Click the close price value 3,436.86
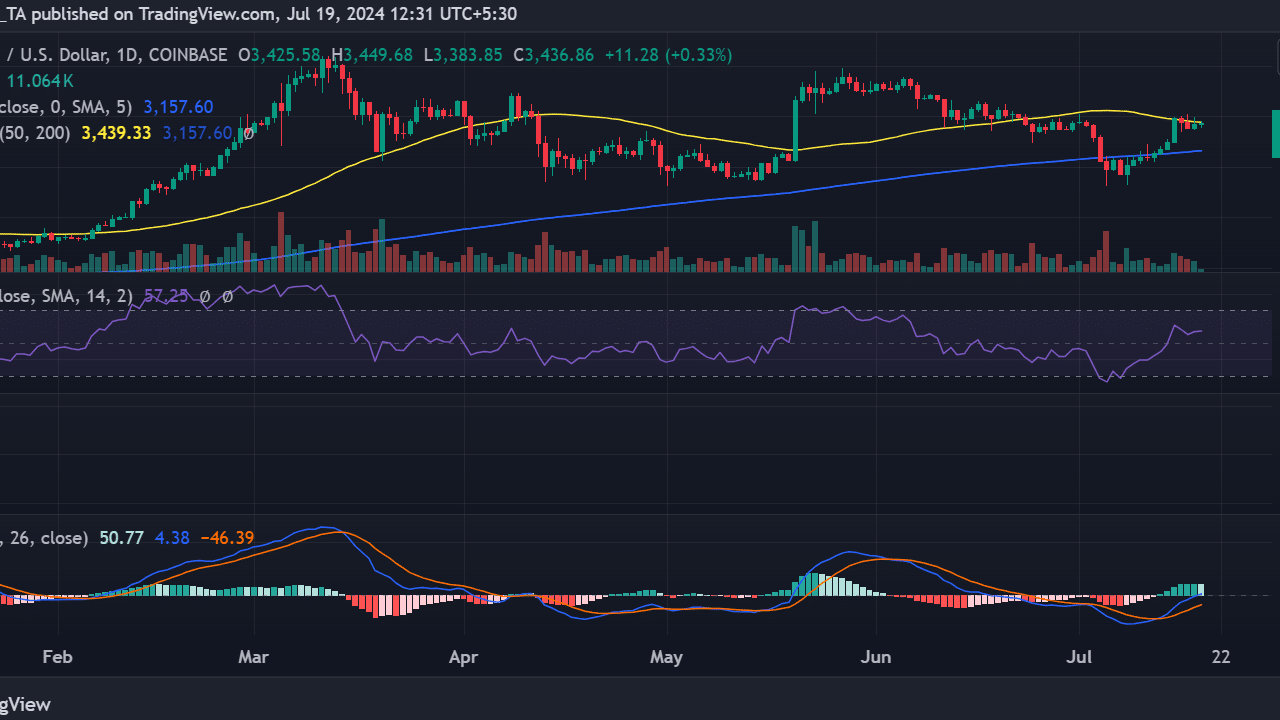Image resolution: width=1280 pixels, height=720 pixels. pos(560,55)
